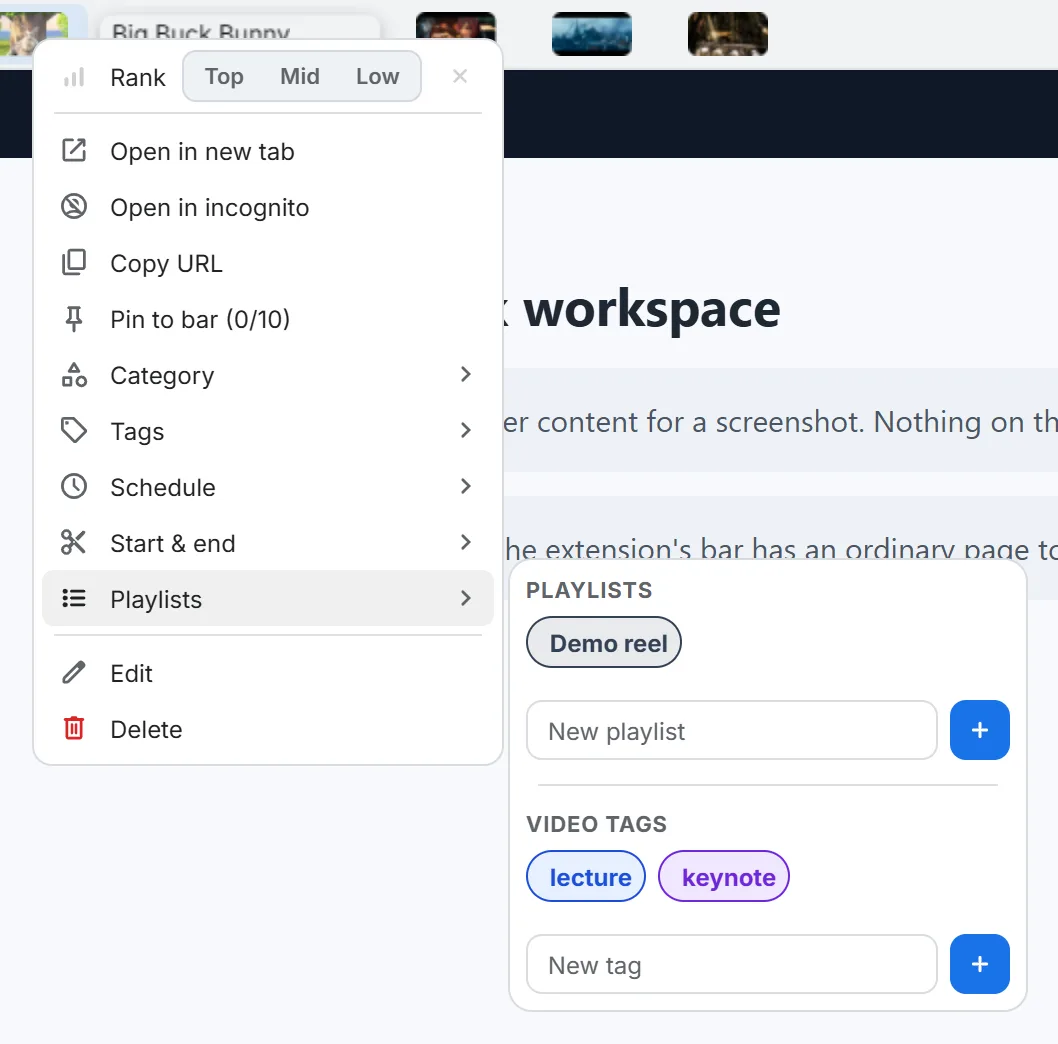This screenshot has width=1058, height=1044.
Task: Click the Open in new tab icon
Action: [x=74, y=150]
